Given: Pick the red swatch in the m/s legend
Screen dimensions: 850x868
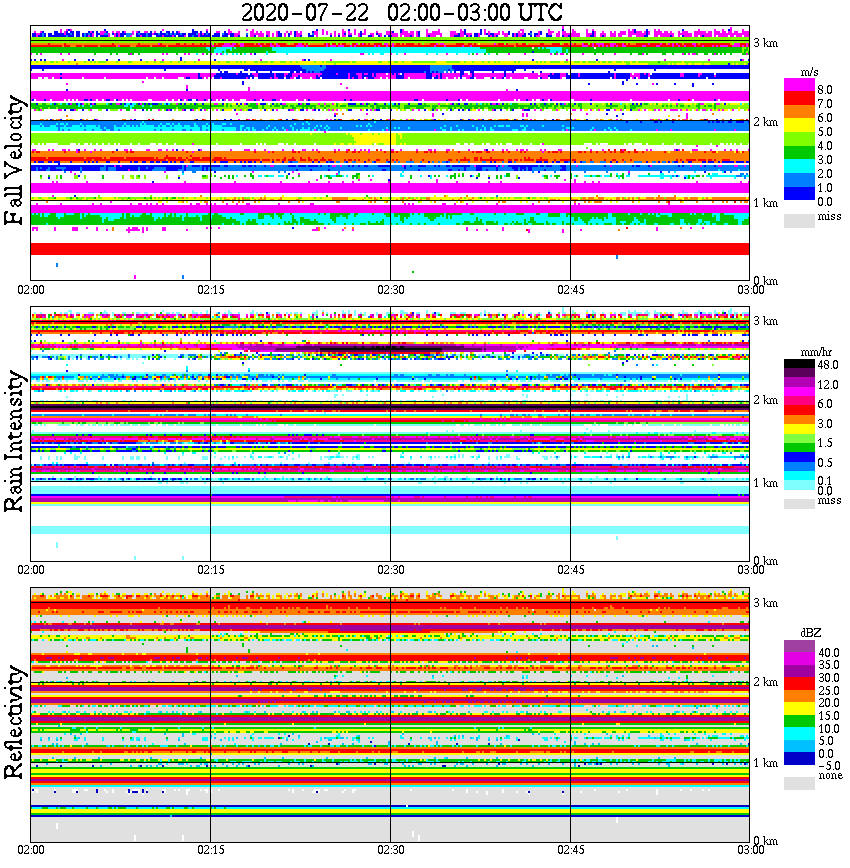Looking at the screenshot, I should tap(799, 99).
